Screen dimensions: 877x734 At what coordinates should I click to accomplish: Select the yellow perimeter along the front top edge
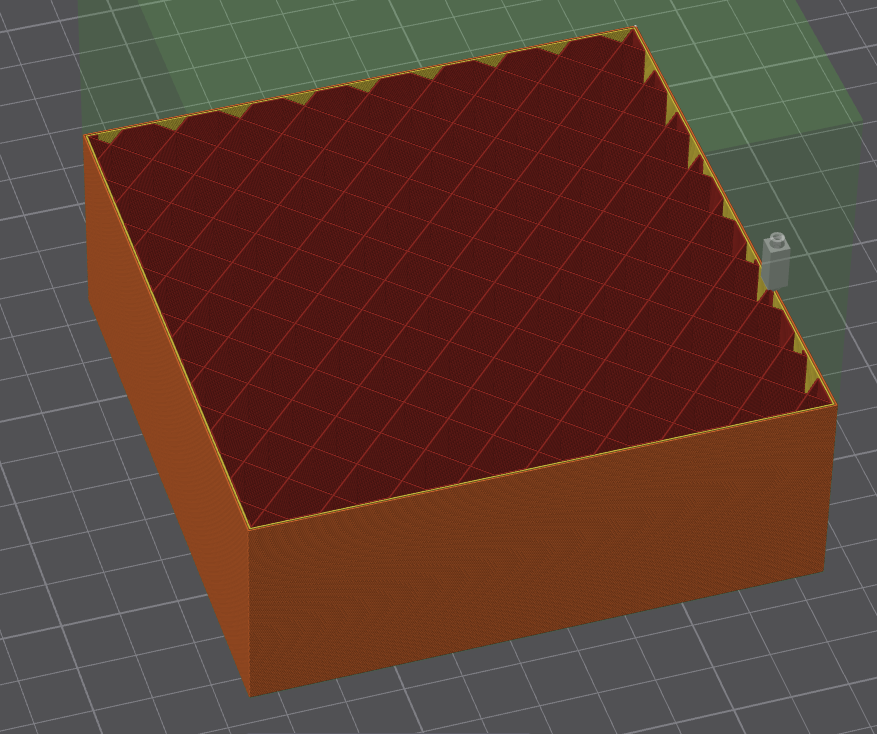(x=540, y=466)
